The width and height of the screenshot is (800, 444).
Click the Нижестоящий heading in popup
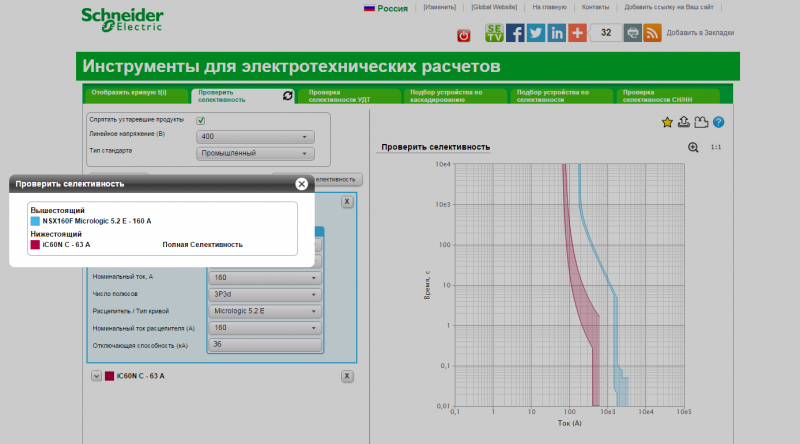pos(56,234)
